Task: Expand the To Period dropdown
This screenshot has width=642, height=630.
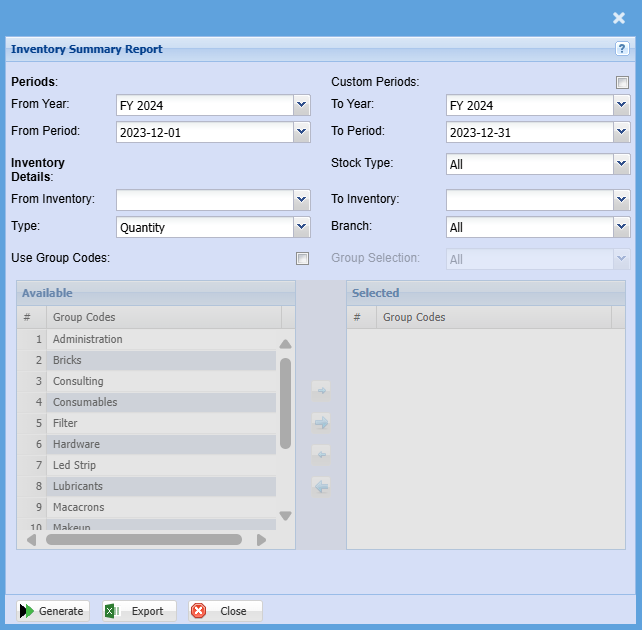Action: (622, 132)
